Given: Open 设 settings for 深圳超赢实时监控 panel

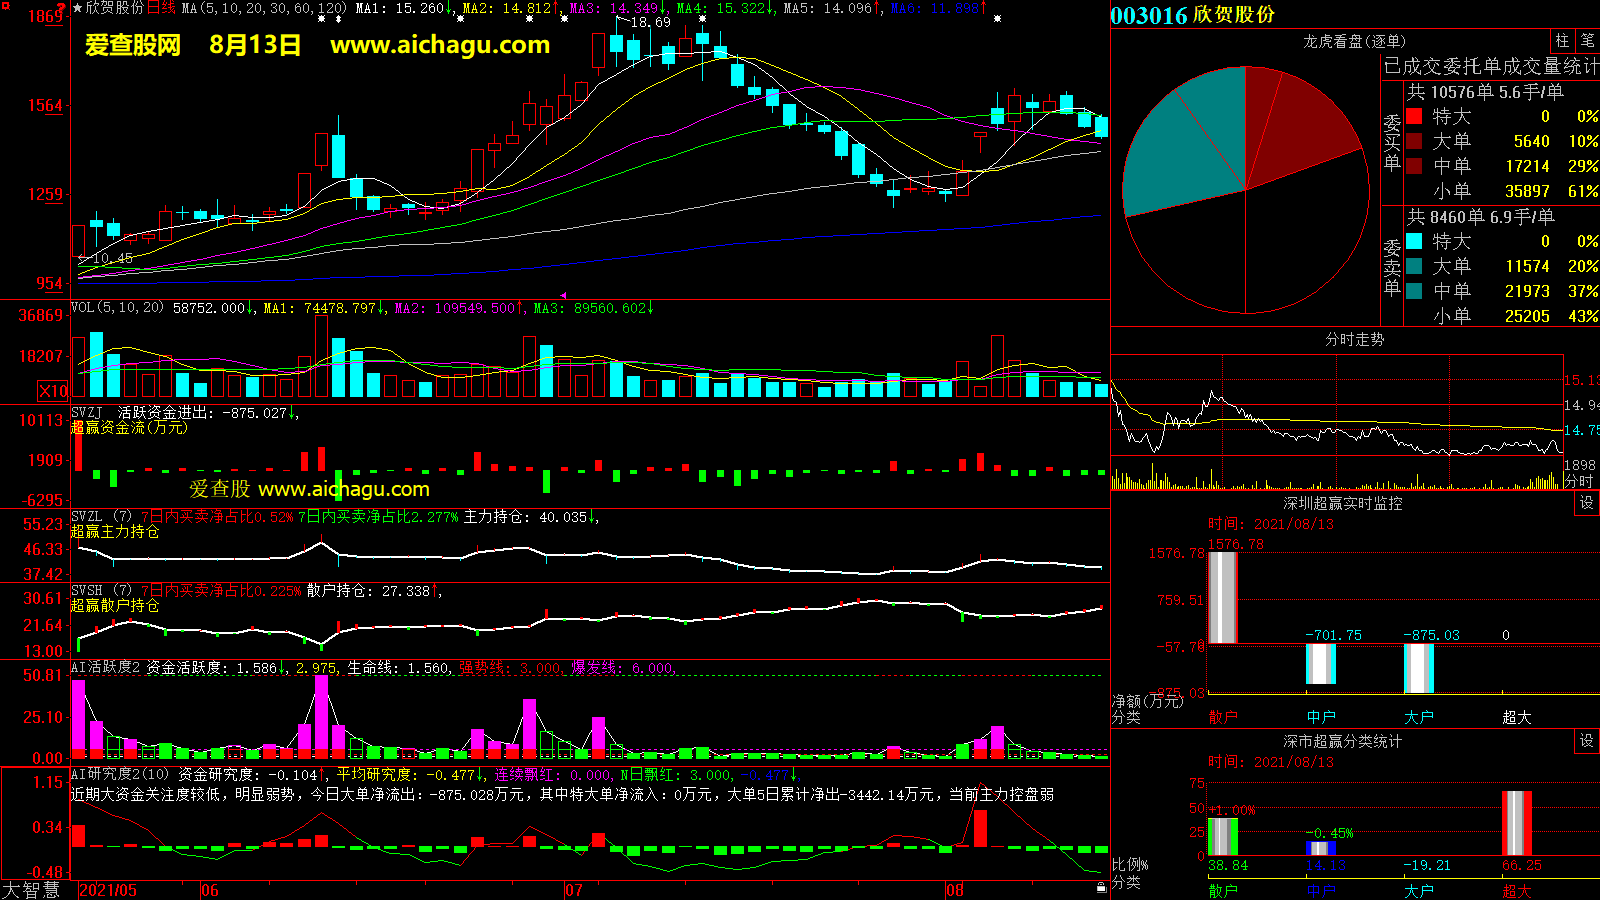Looking at the screenshot, I should tap(1586, 503).
